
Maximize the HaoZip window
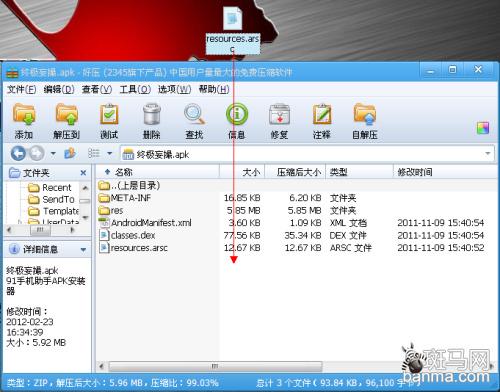click(x=452, y=70)
